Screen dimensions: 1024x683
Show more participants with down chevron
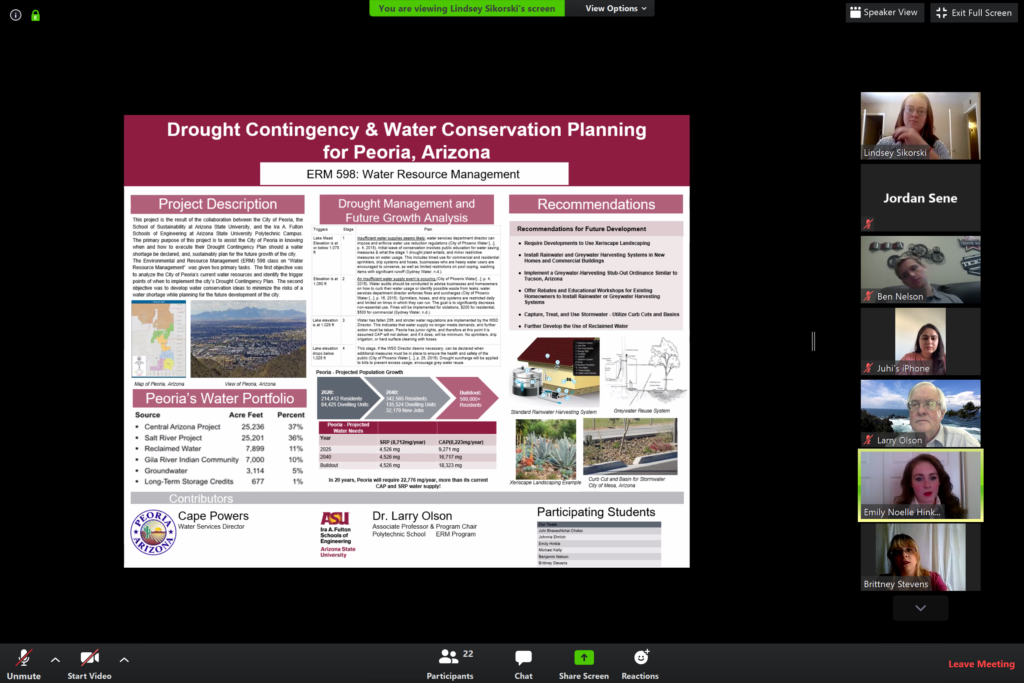(x=920, y=608)
